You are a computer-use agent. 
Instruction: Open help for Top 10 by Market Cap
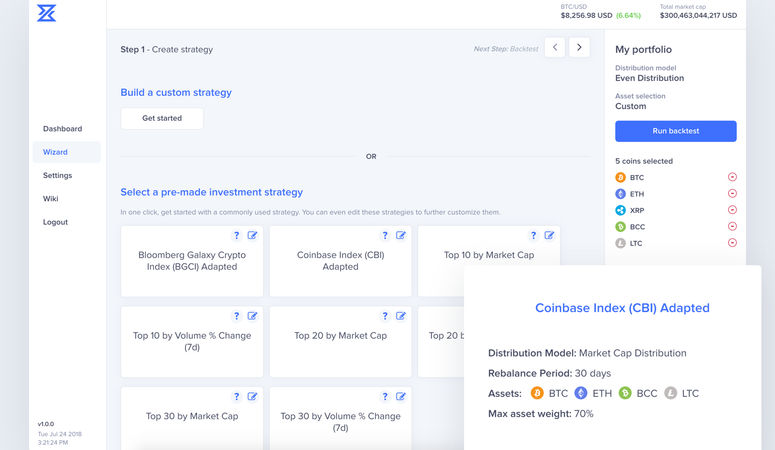pyautogui.click(x=533, y=235)
